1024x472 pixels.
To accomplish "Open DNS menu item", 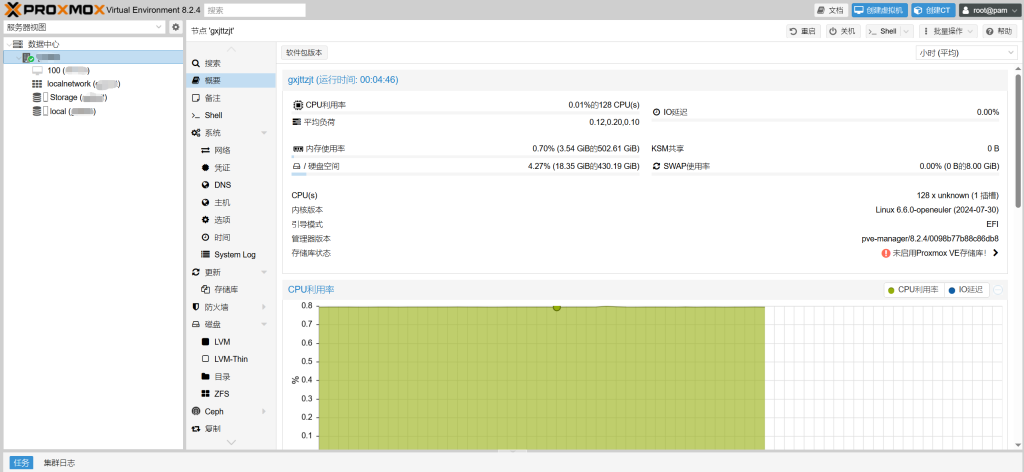I will tap(231, 185).
